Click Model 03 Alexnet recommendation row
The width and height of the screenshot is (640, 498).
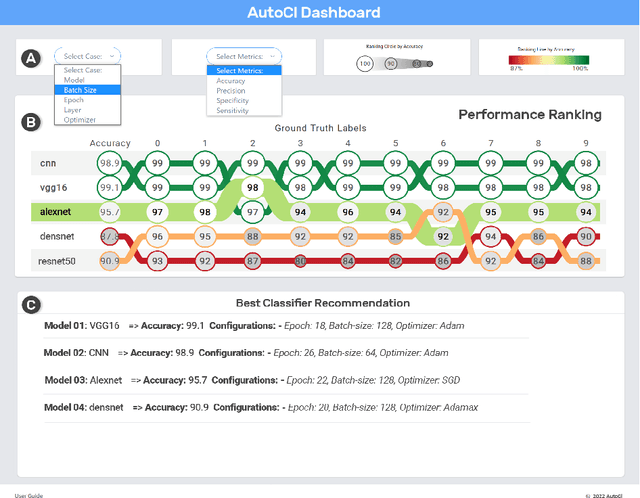pyautogui.click(x=252, y=380)
